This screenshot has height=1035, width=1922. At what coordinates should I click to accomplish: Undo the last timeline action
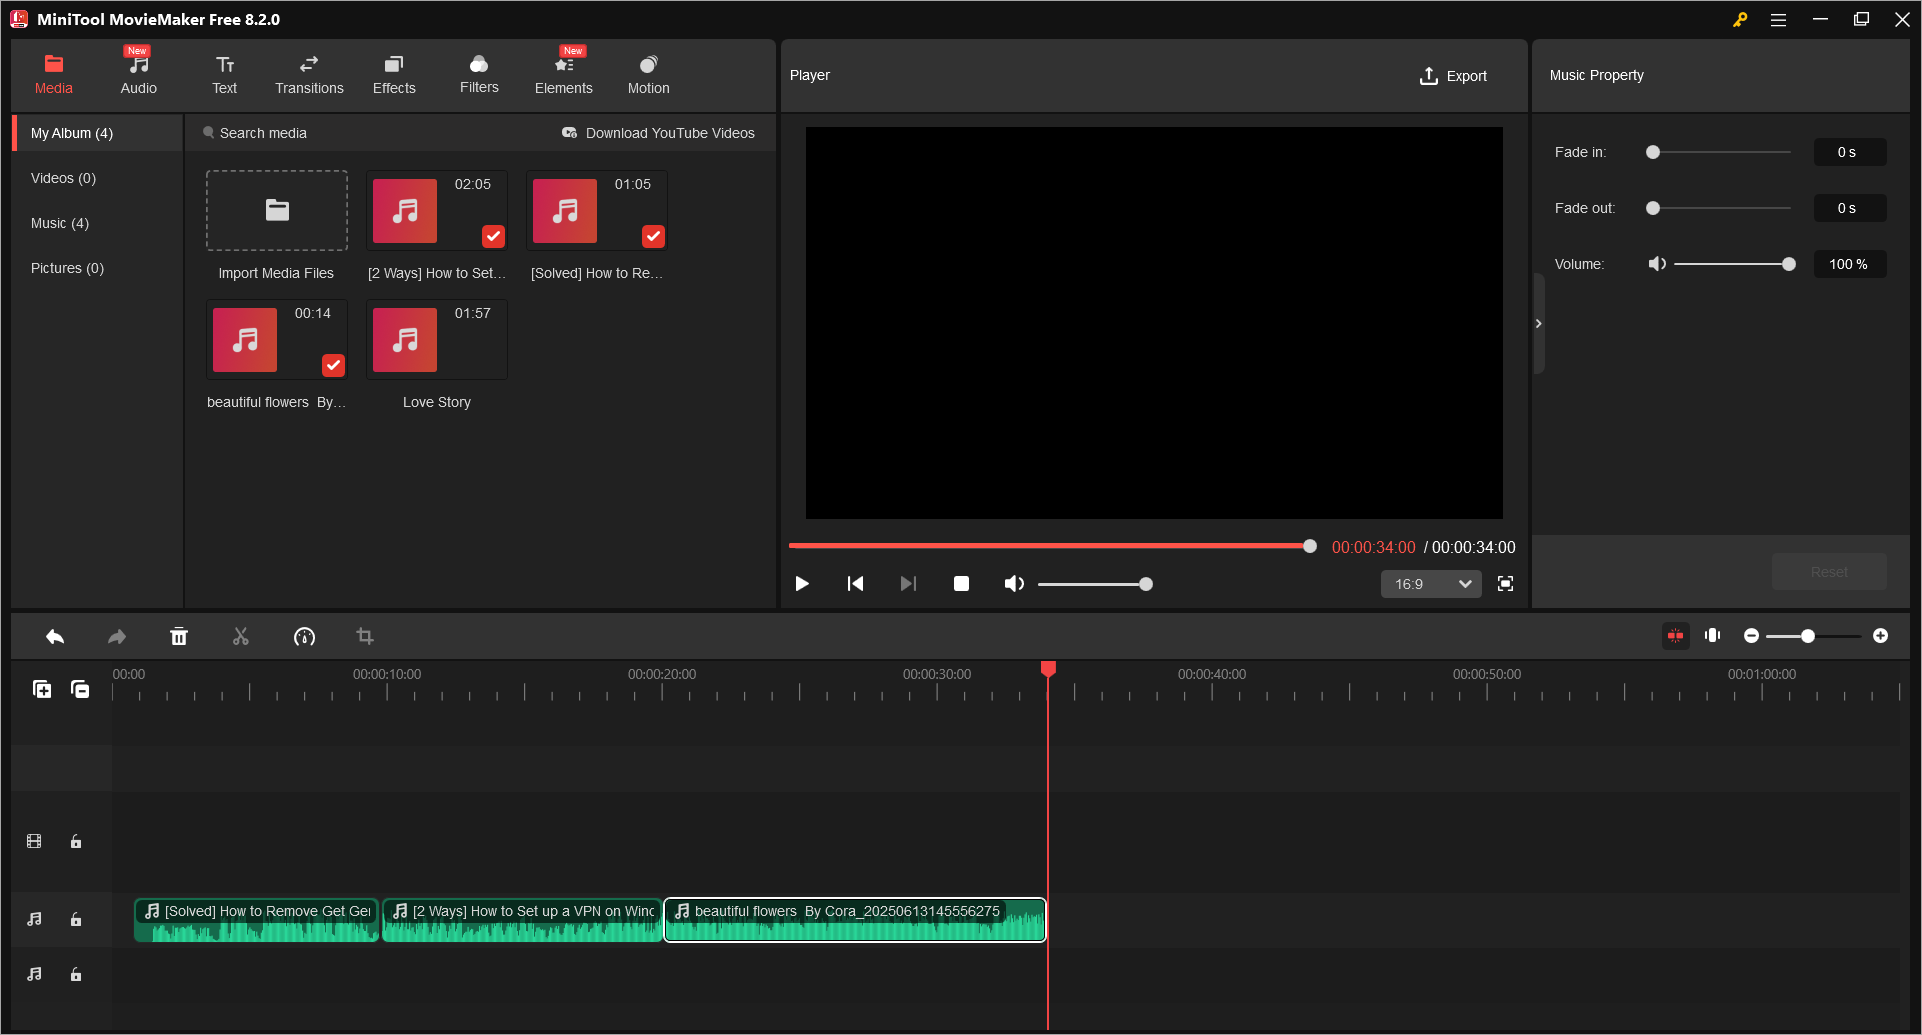pos(55,637)
